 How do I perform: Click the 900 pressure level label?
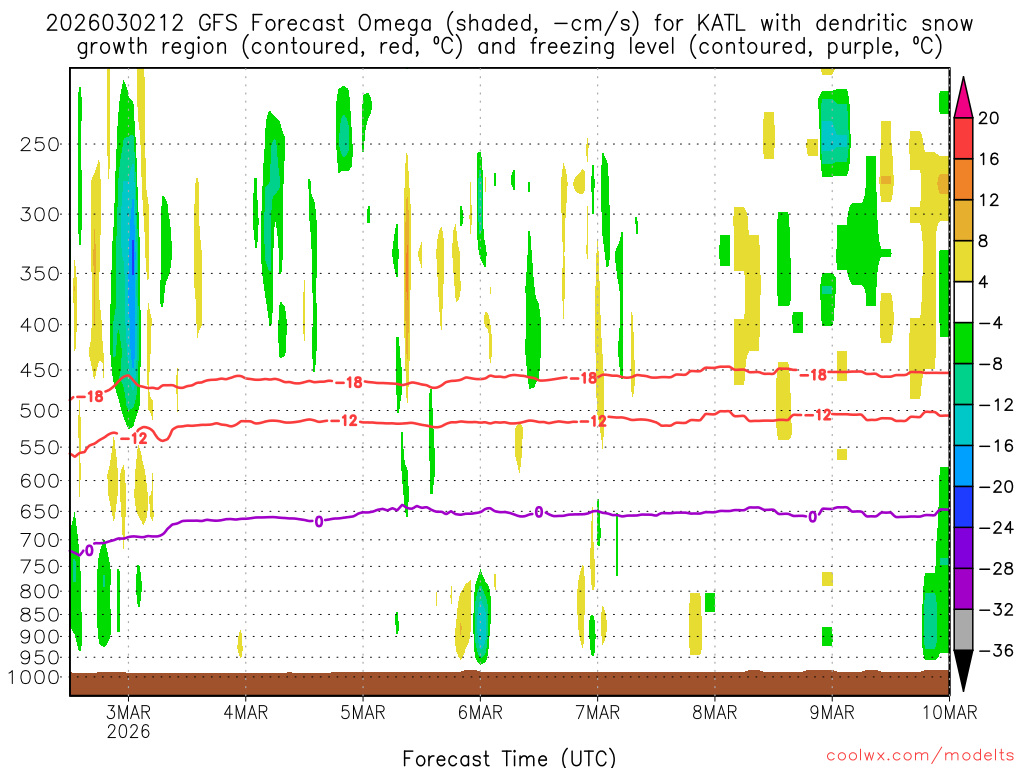click(40, 637)
